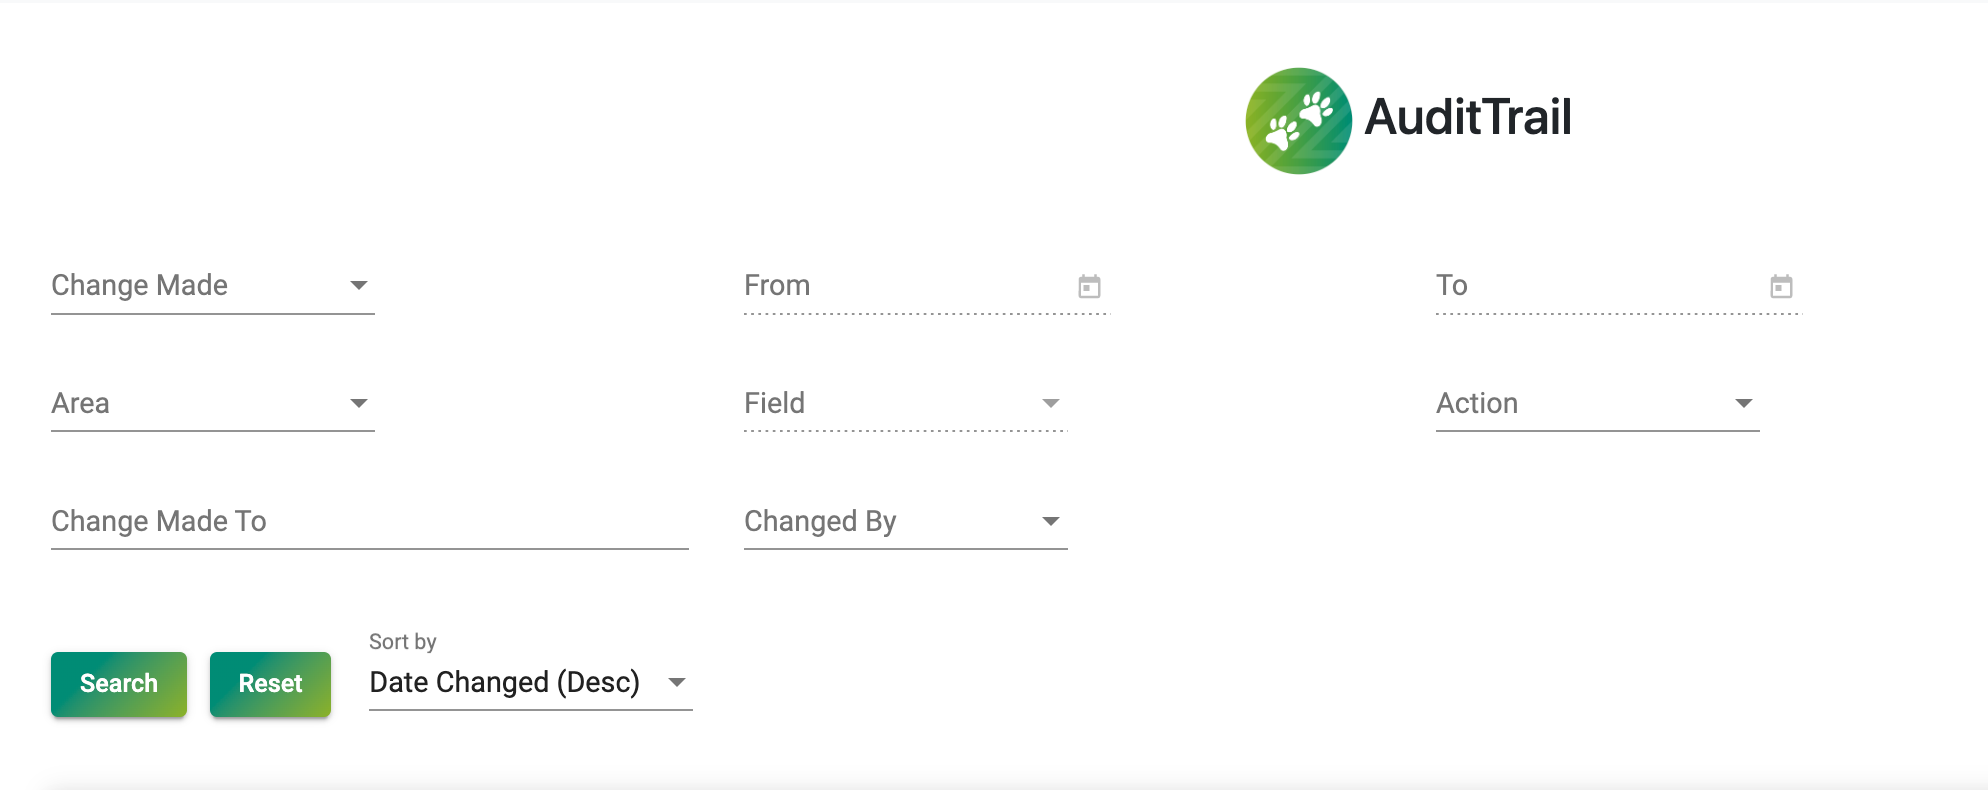Image resolution: width=1988 pixels, height=790 pixels.
Task: Focus the Change Made To text field
Action: click(370, 521)
